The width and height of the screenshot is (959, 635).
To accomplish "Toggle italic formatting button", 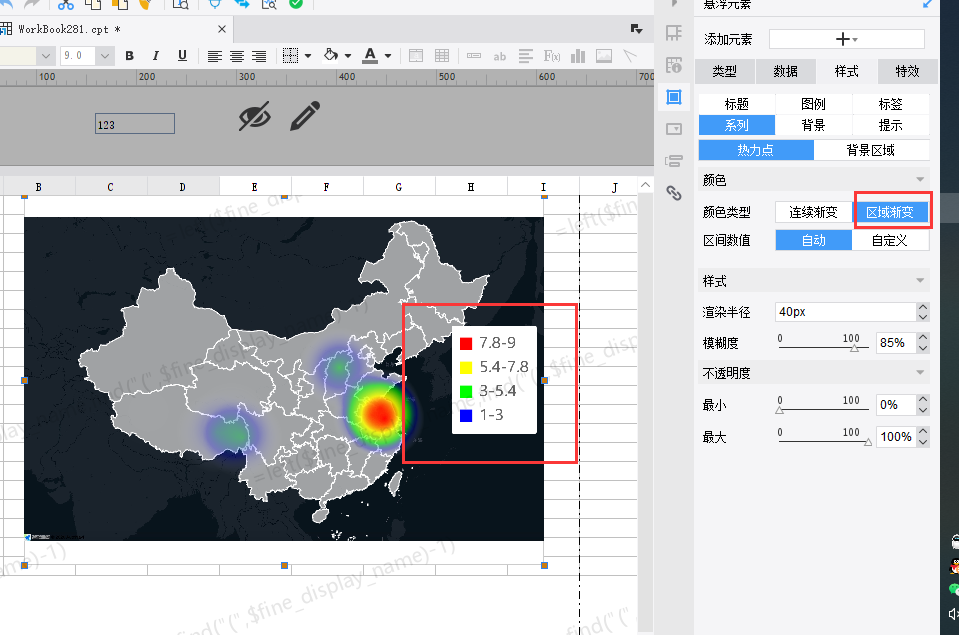I will [155, 56].
